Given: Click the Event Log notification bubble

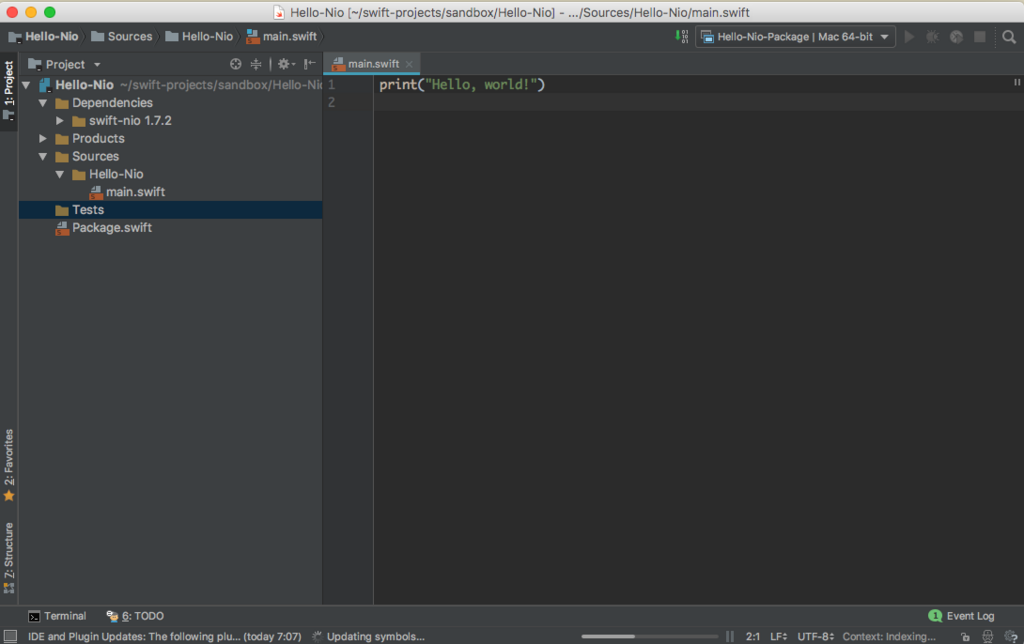Looking at the screenshot, I should click(x=935, y=616).
